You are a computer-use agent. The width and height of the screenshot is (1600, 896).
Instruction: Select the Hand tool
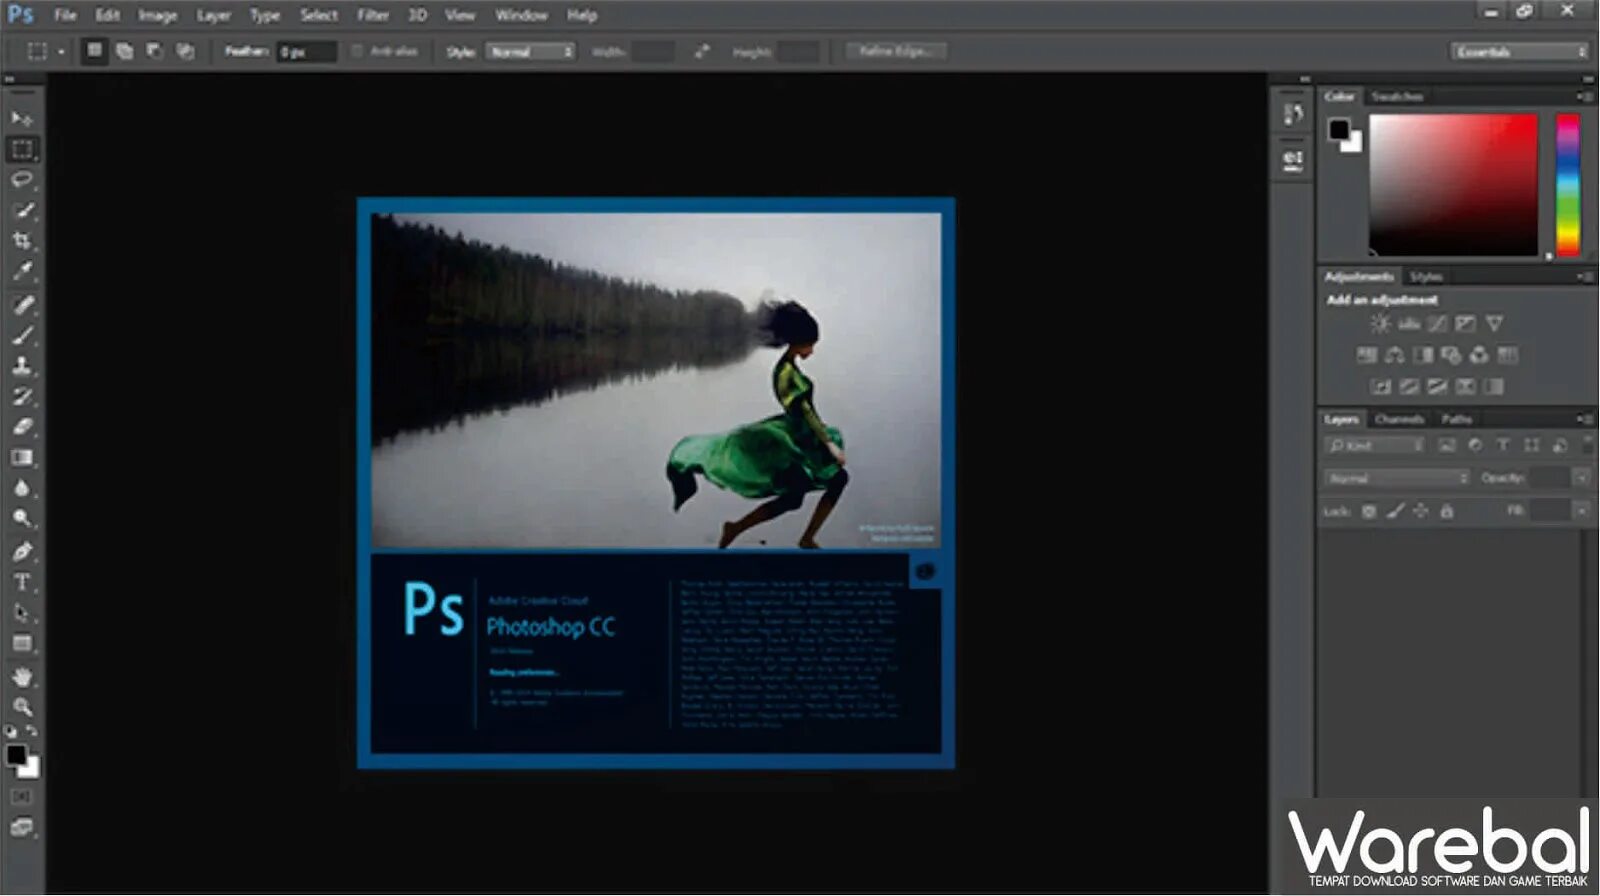pyautogui.click(x=22, y=677)
